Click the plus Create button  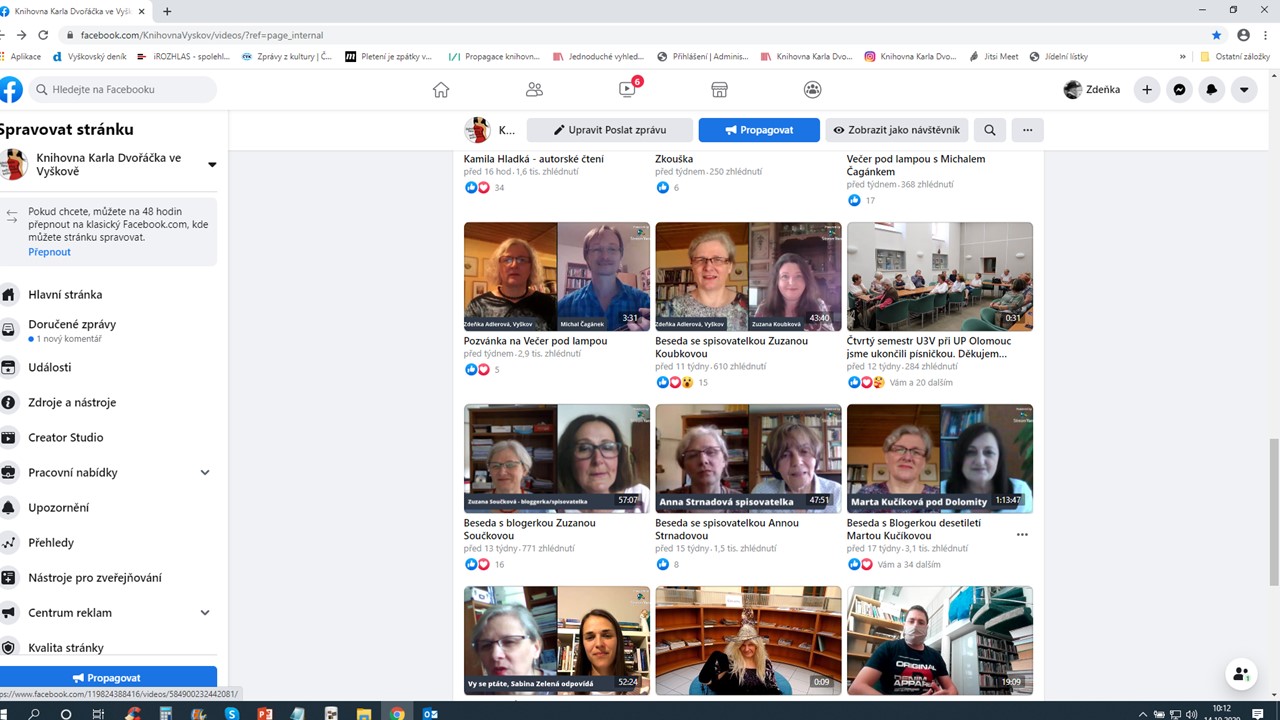point(1147,90)
